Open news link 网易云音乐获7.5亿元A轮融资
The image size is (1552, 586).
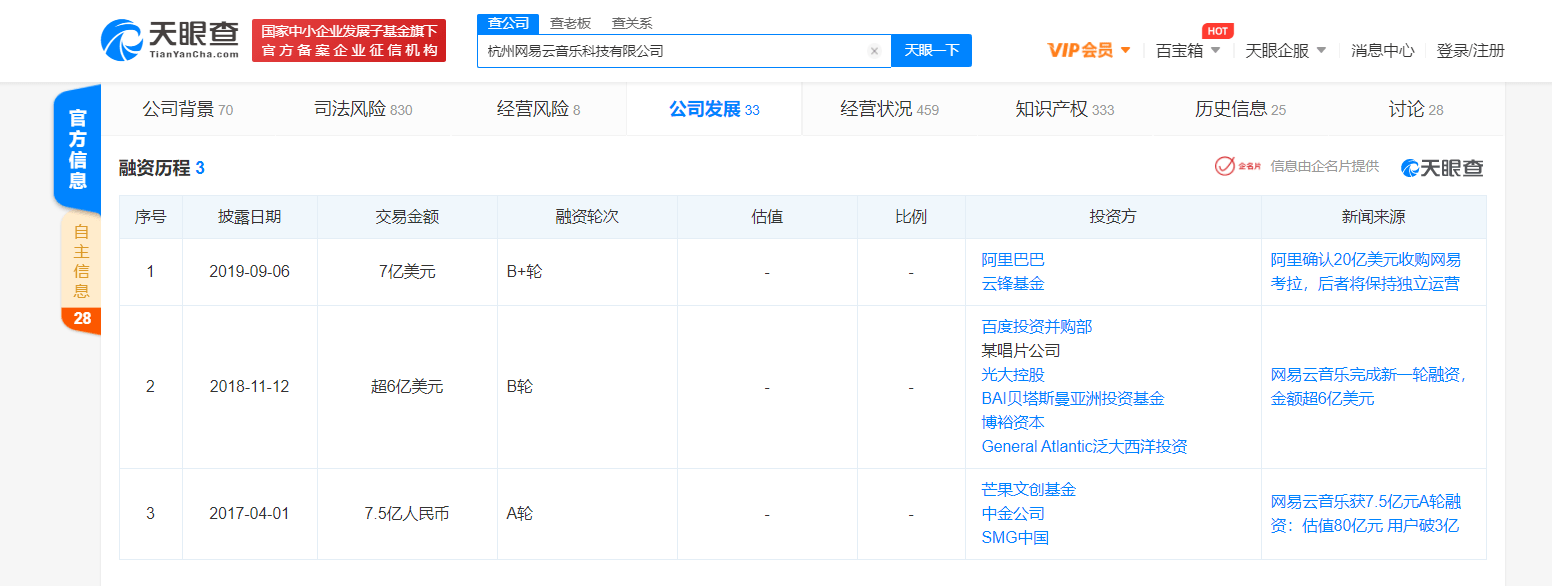point(1365,514)
